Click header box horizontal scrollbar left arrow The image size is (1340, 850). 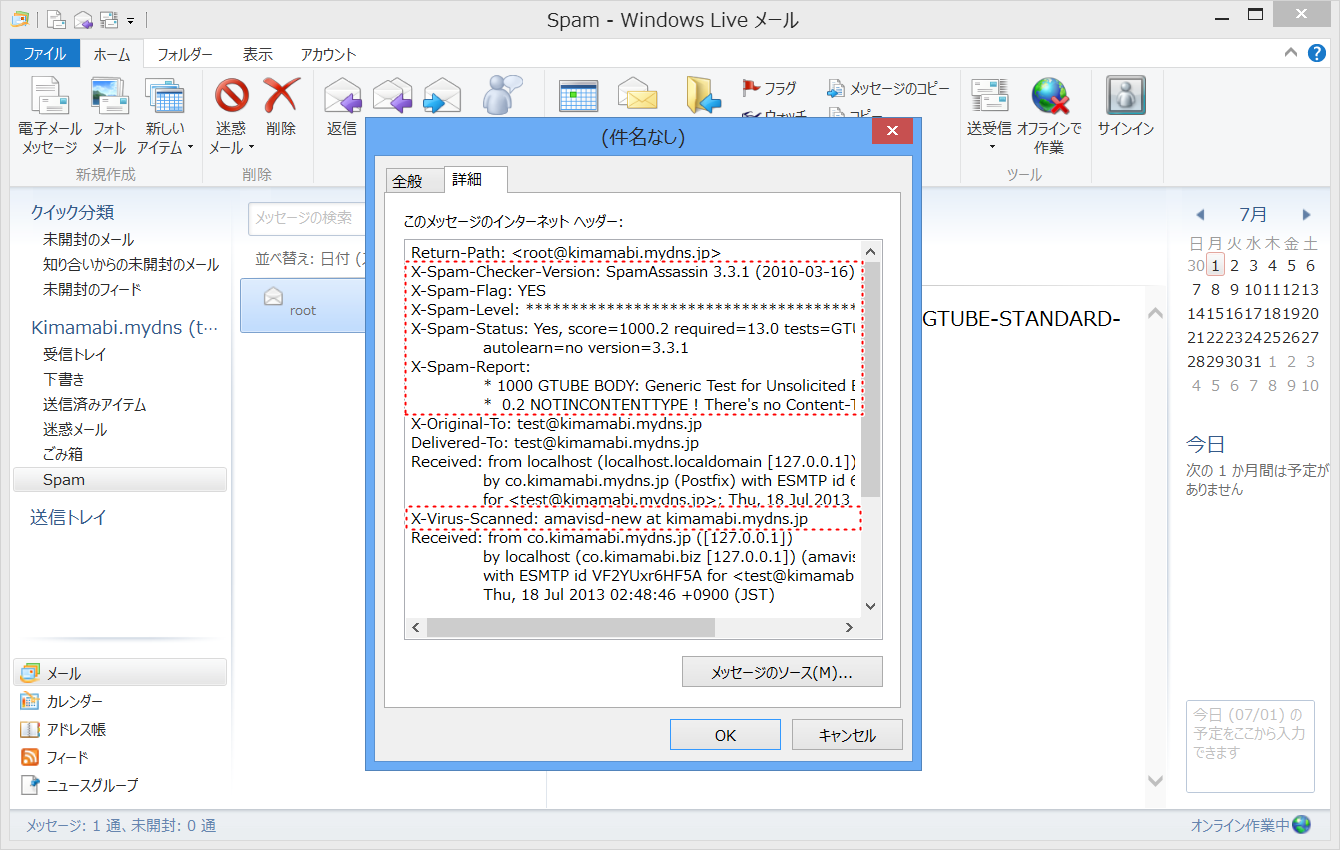(418, 627)
